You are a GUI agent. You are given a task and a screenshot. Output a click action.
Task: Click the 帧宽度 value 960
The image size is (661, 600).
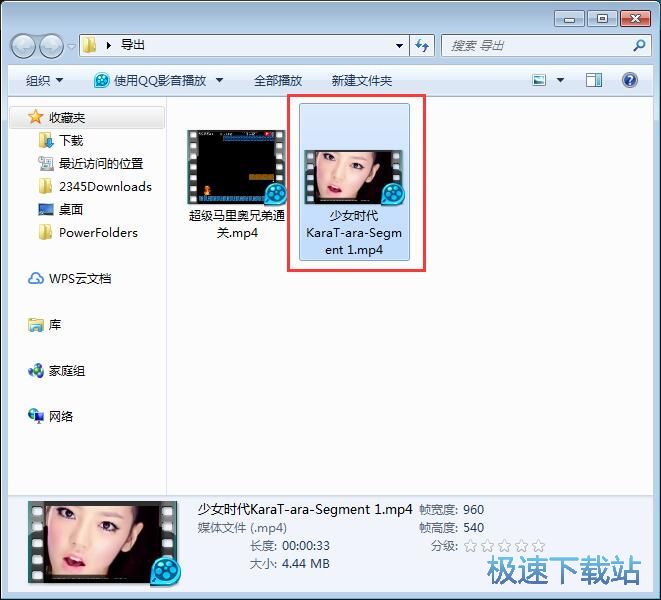pyautogui.click(x=473, y=510)
